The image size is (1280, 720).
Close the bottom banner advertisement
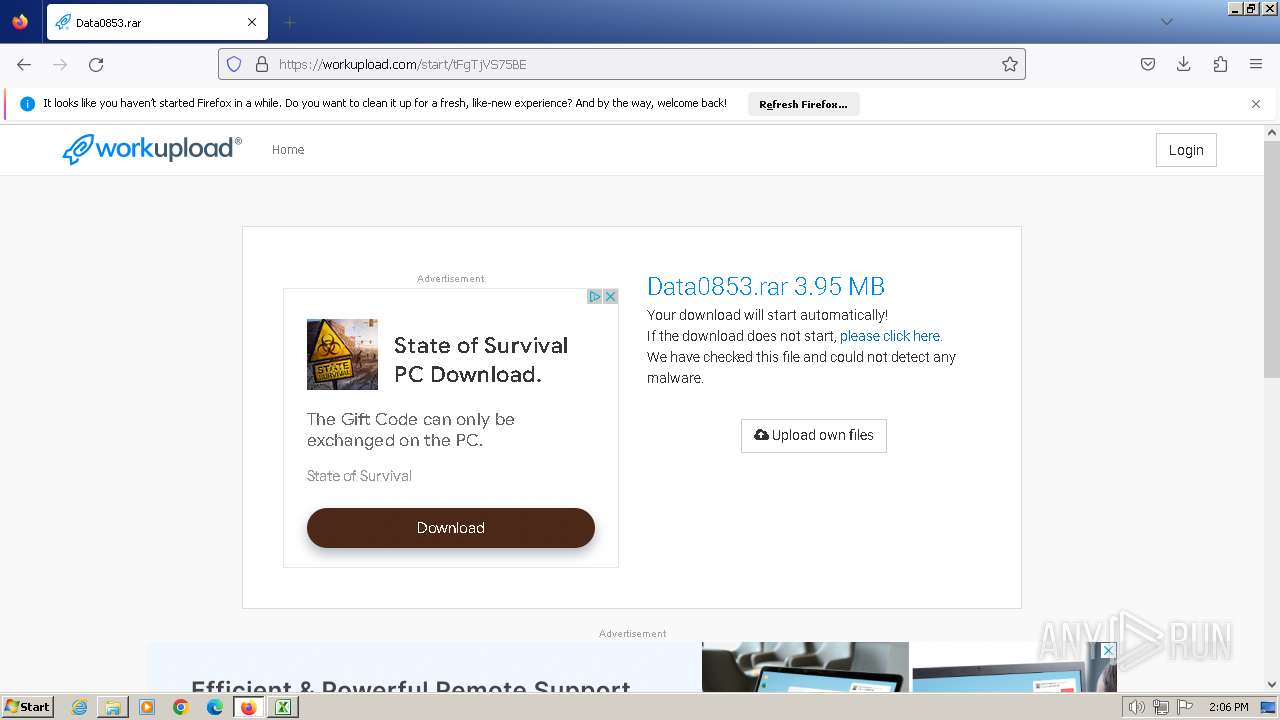pyautogui.click(x=1108, y=651)
